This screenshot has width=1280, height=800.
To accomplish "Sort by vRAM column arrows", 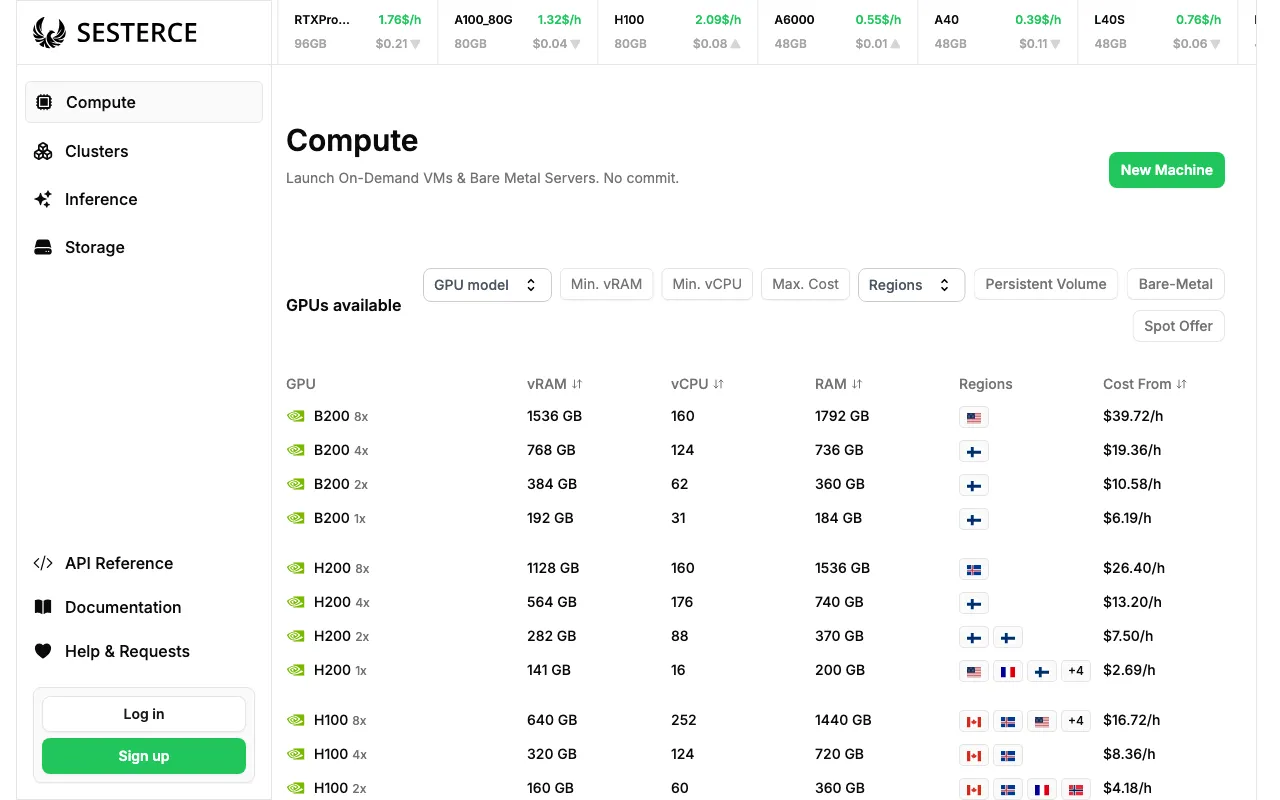I will [577, 384].
